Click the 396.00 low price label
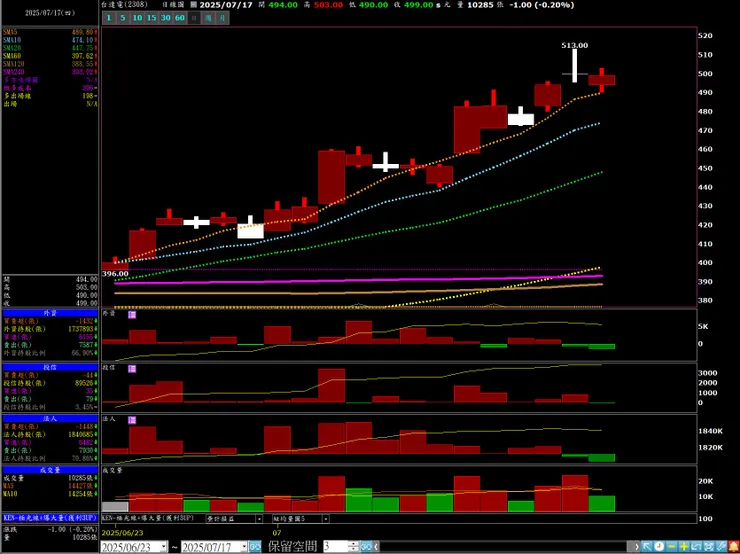The width and height of the screenshot is (740, 554). point(114,274)
